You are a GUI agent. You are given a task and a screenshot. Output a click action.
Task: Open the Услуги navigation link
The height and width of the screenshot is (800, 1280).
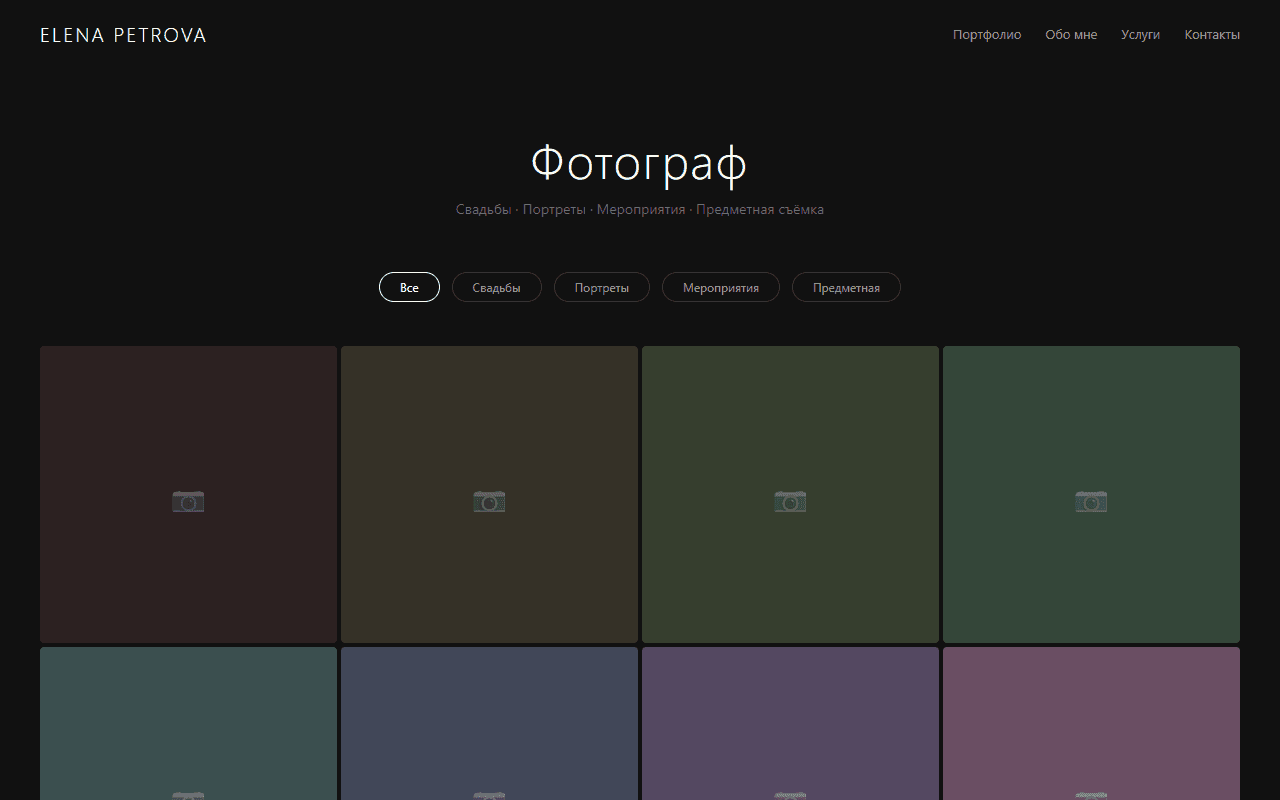point(1141,35)
